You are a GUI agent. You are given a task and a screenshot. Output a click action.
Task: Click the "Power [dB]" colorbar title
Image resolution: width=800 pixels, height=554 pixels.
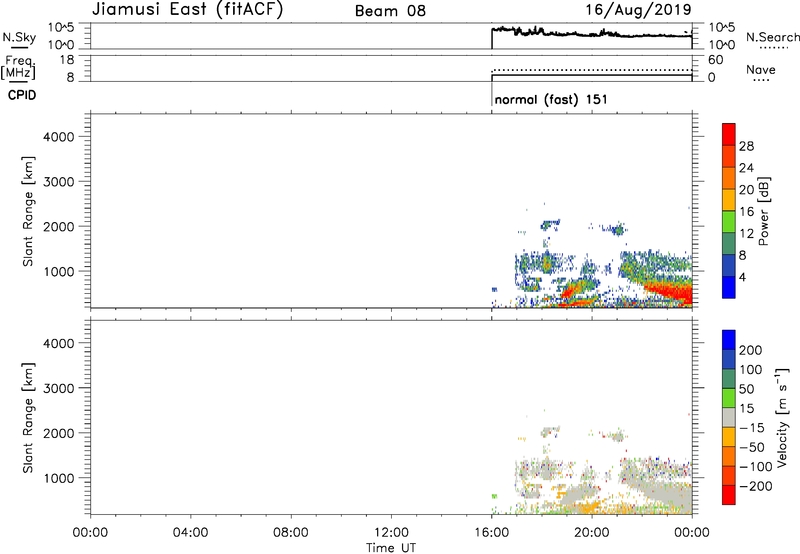click(764, 211)
